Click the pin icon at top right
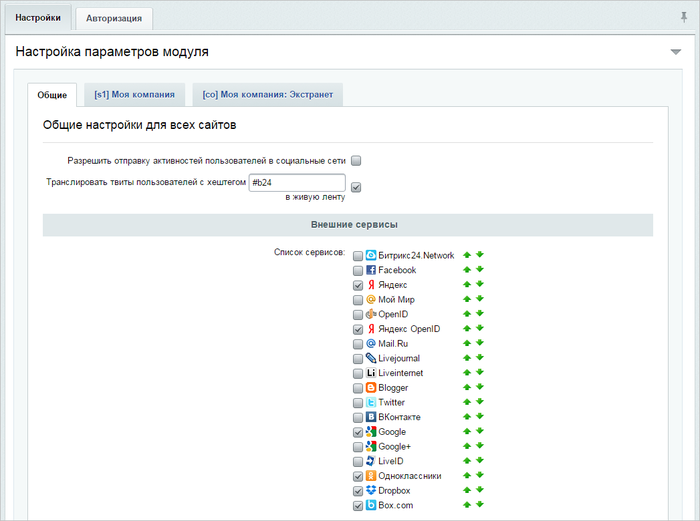700x521 pixels. (683, 17)
